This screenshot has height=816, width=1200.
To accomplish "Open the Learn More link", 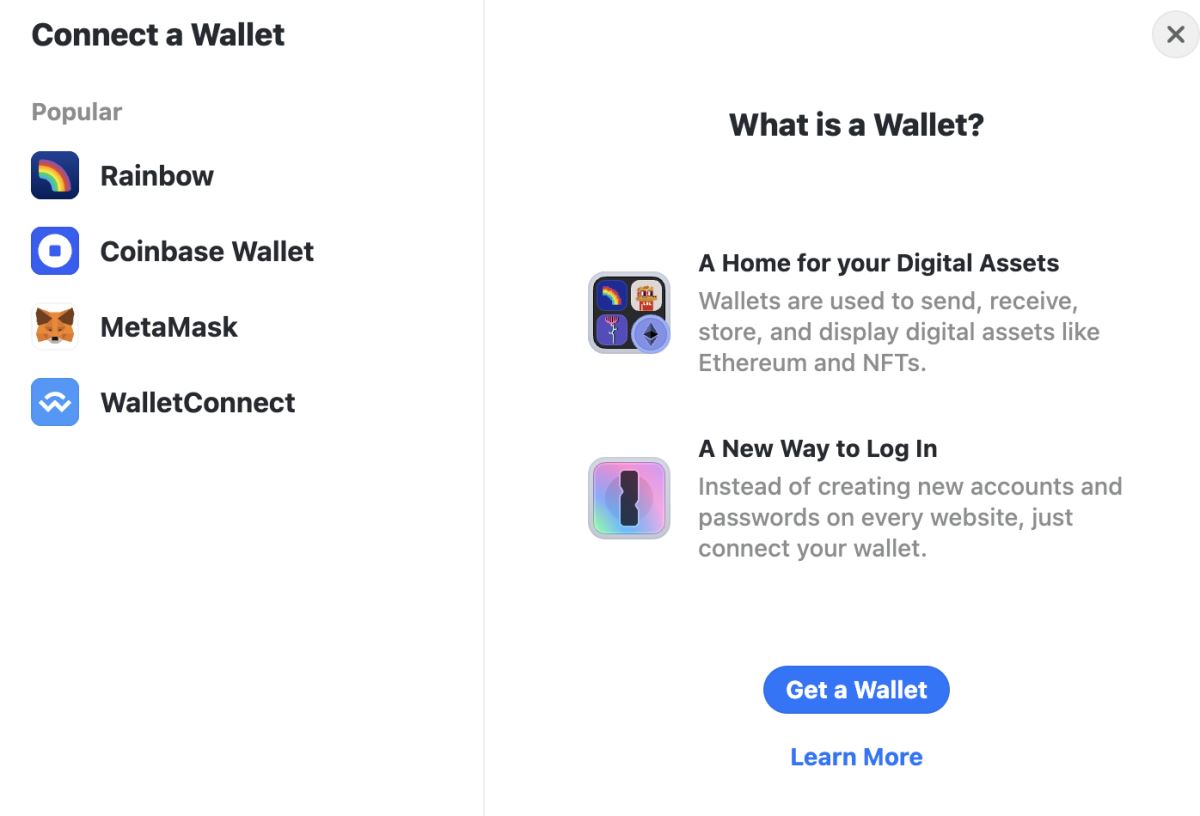I will point(856,757).
